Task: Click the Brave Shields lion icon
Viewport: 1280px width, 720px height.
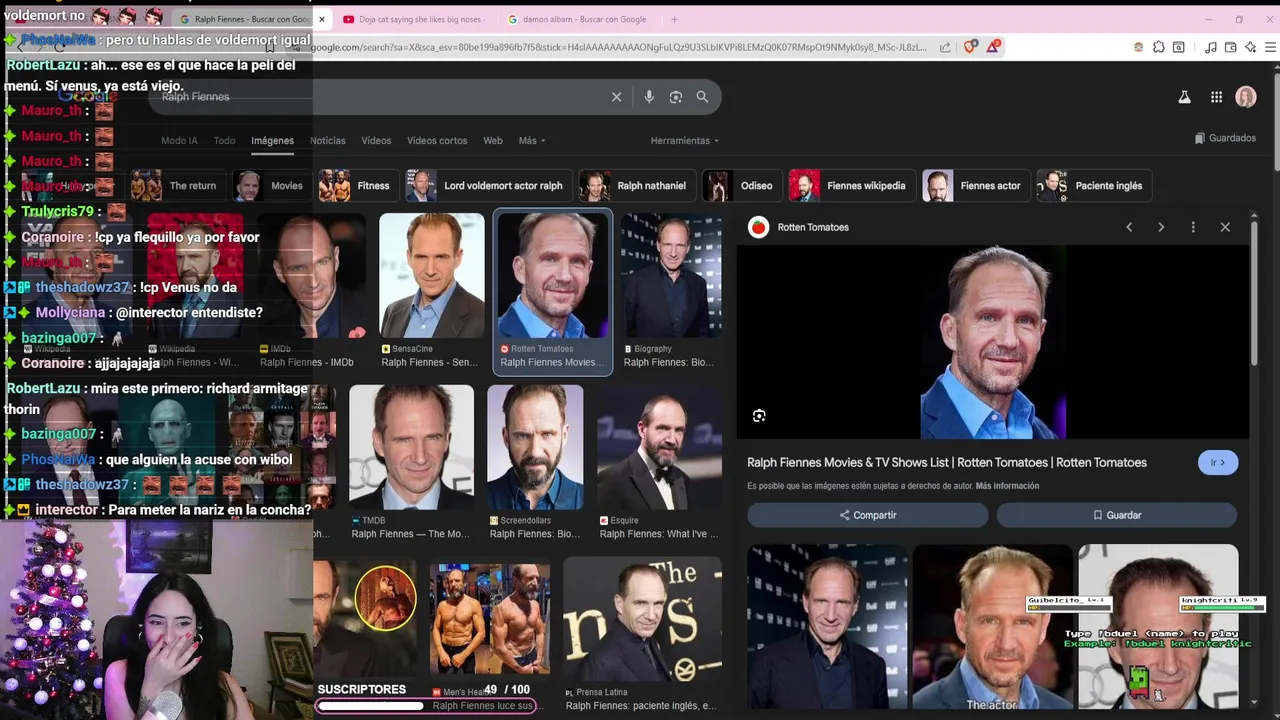Action: coord(969,47)
